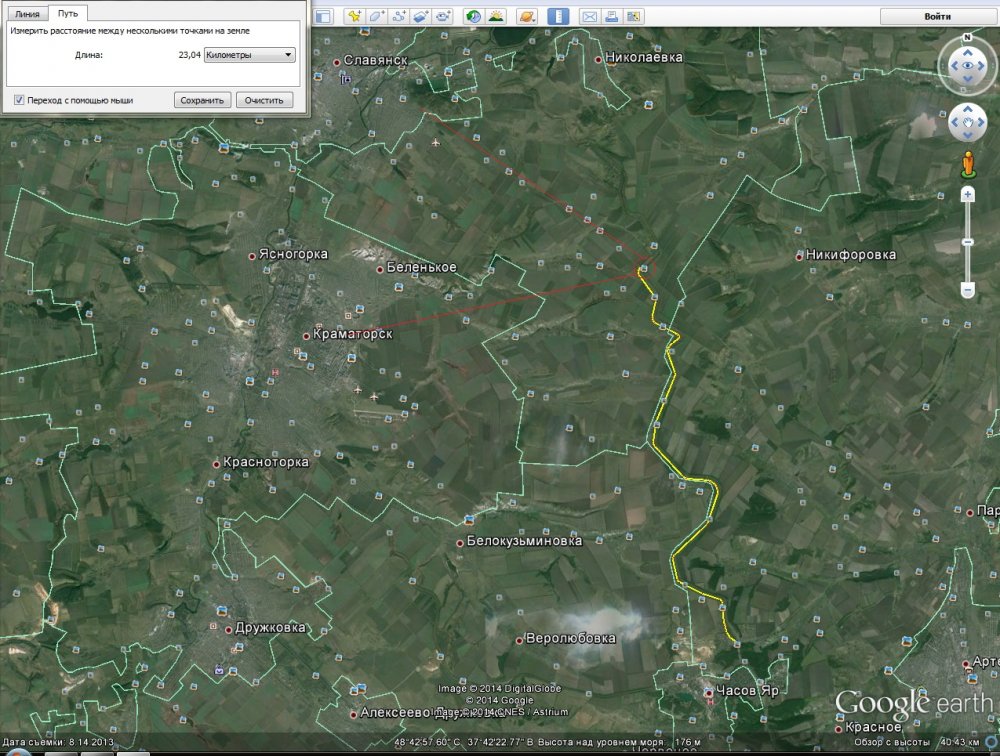1000x756 pixels.
Task: Click the airport icon southeast of Славянск
Action: tap(436, 142)
